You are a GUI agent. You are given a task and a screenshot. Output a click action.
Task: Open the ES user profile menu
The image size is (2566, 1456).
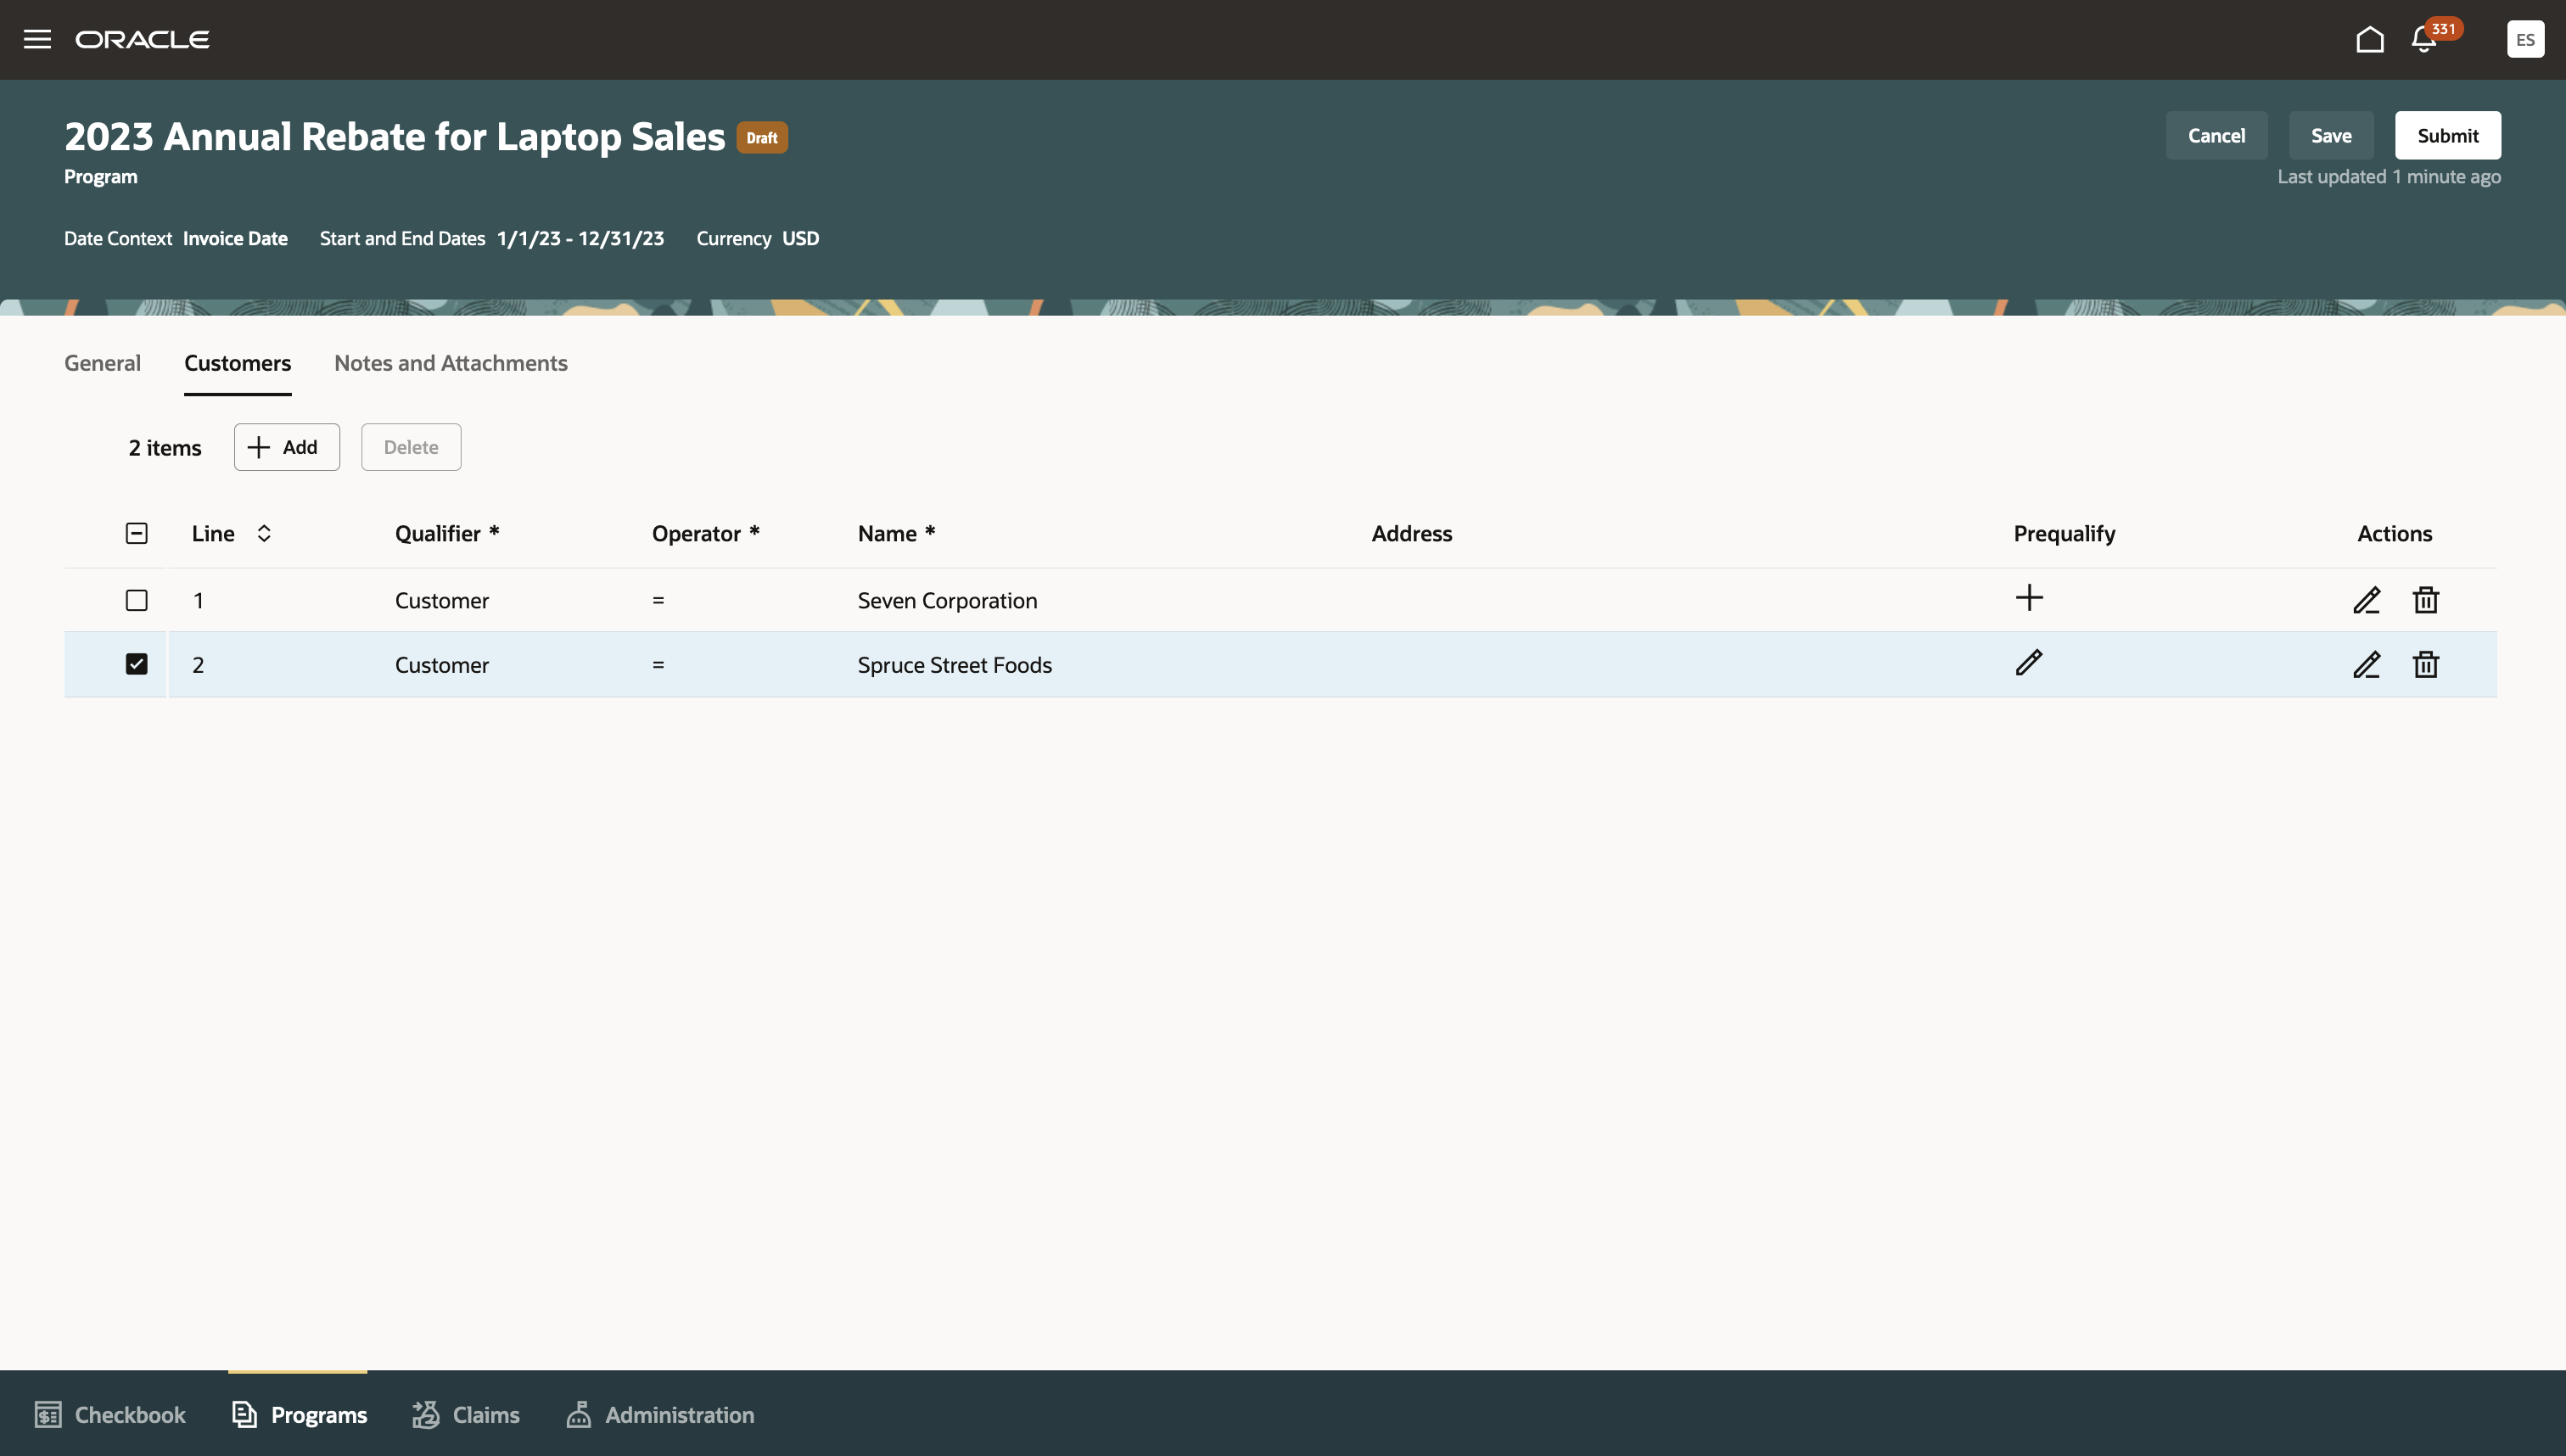pyautogui.click(x=2524, y=39)
